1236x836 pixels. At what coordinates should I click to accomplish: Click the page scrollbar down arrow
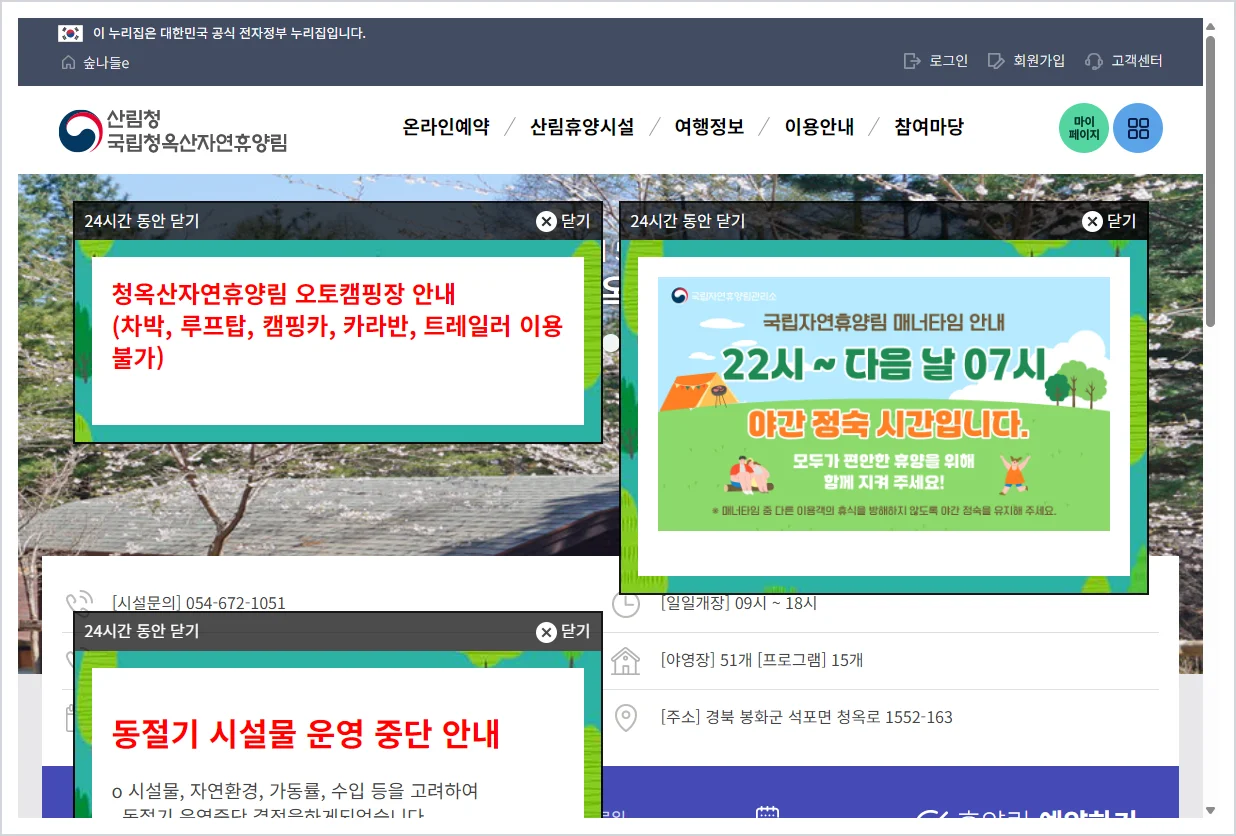pos(1210,810)
